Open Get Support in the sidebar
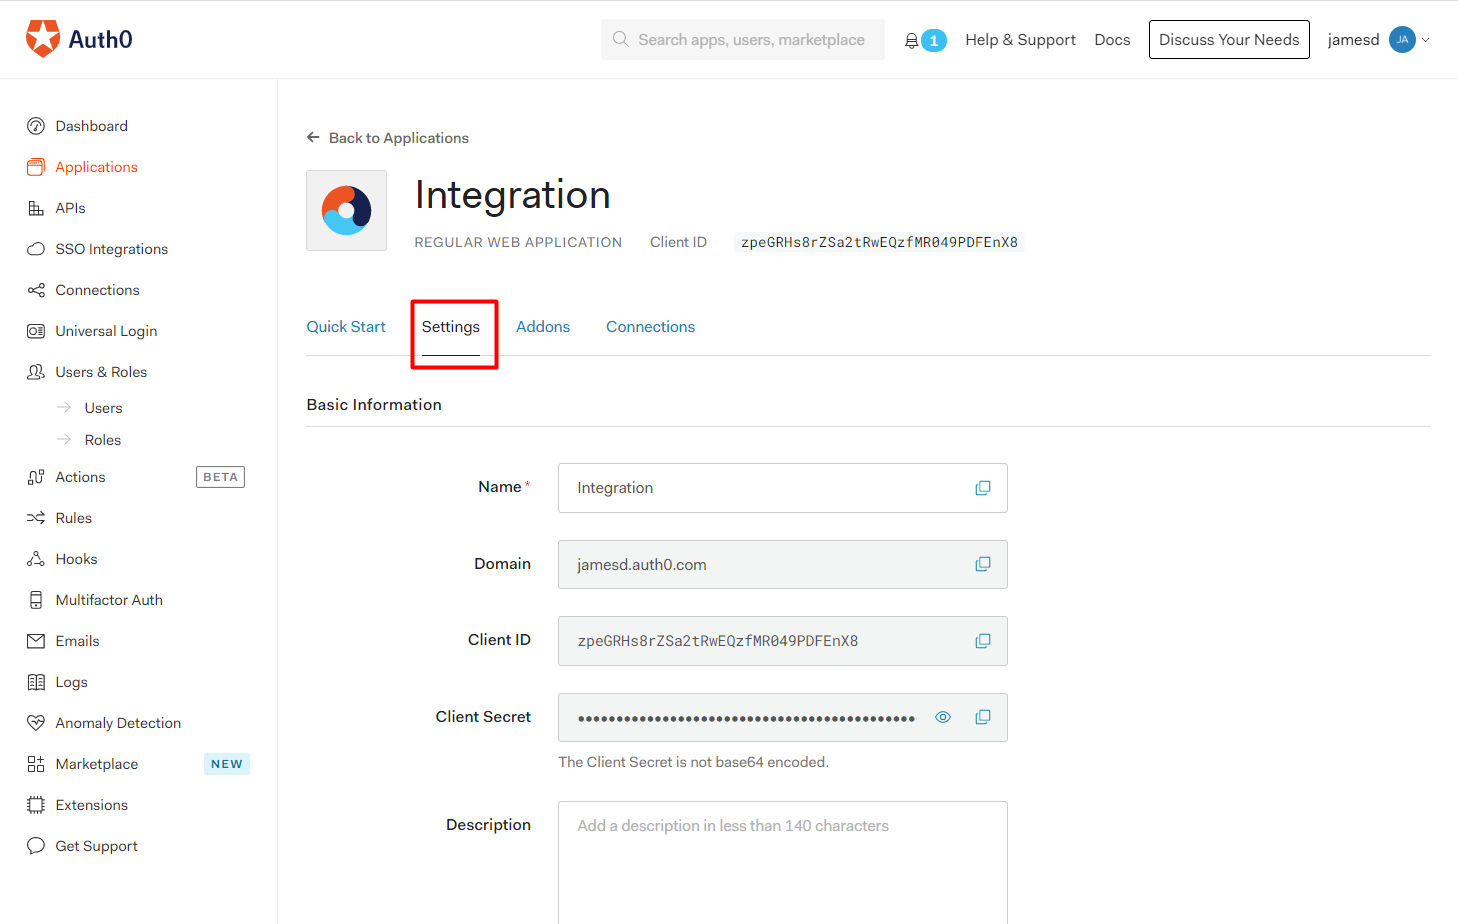The image size is (1458, 924). [x=97, y=846]
